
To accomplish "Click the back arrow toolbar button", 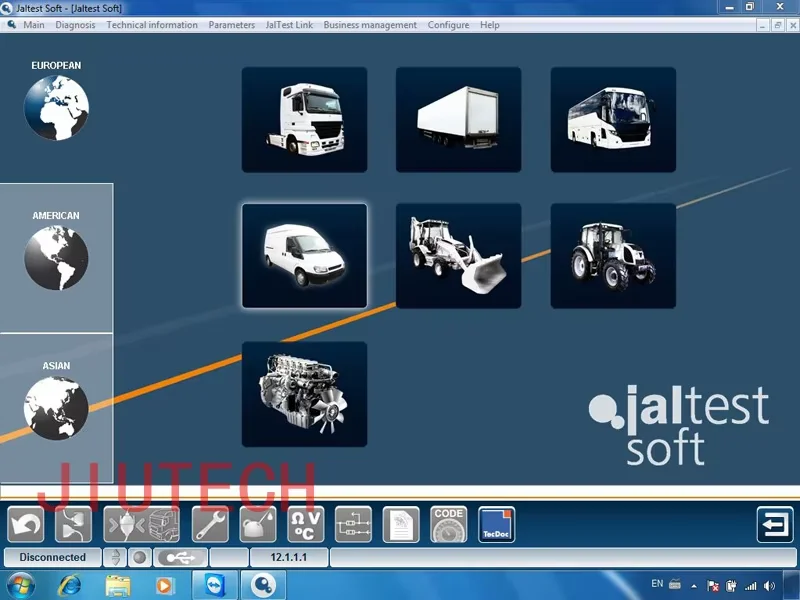I will pos(26,524).
